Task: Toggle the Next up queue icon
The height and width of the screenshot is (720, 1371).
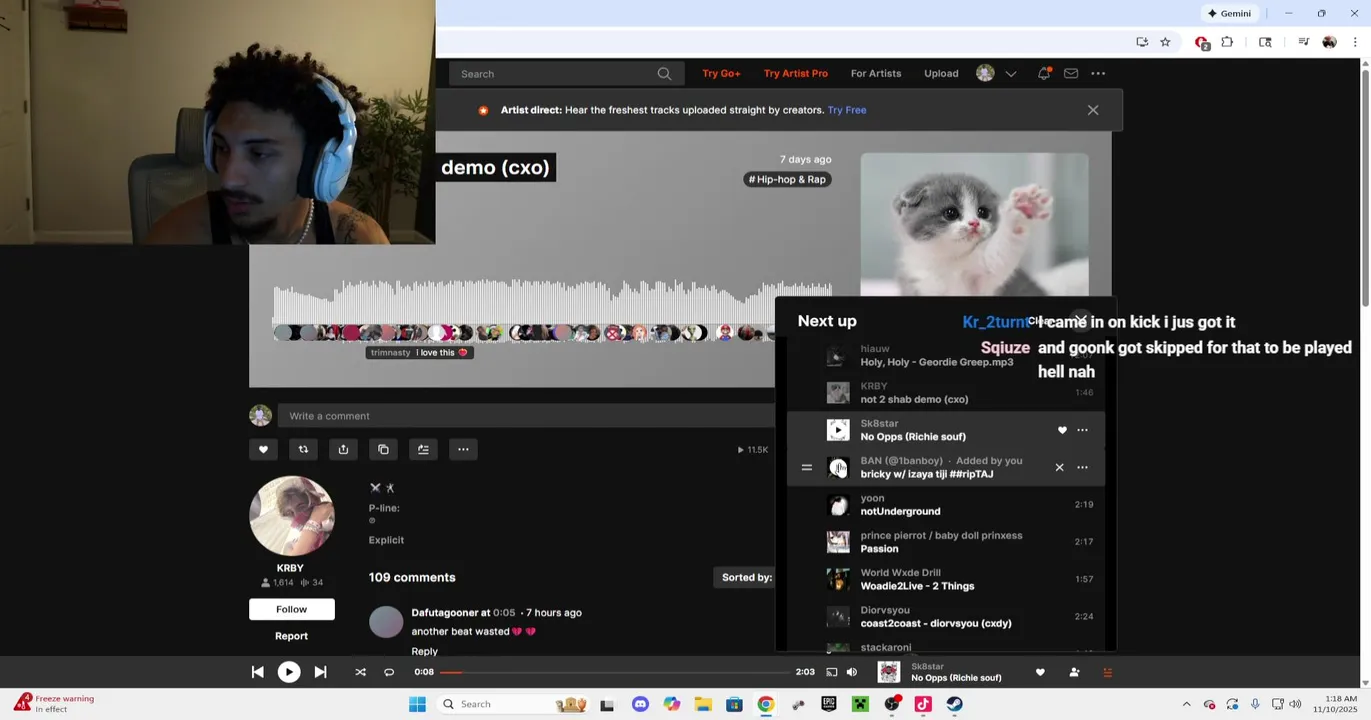Action: (1107, 672)
